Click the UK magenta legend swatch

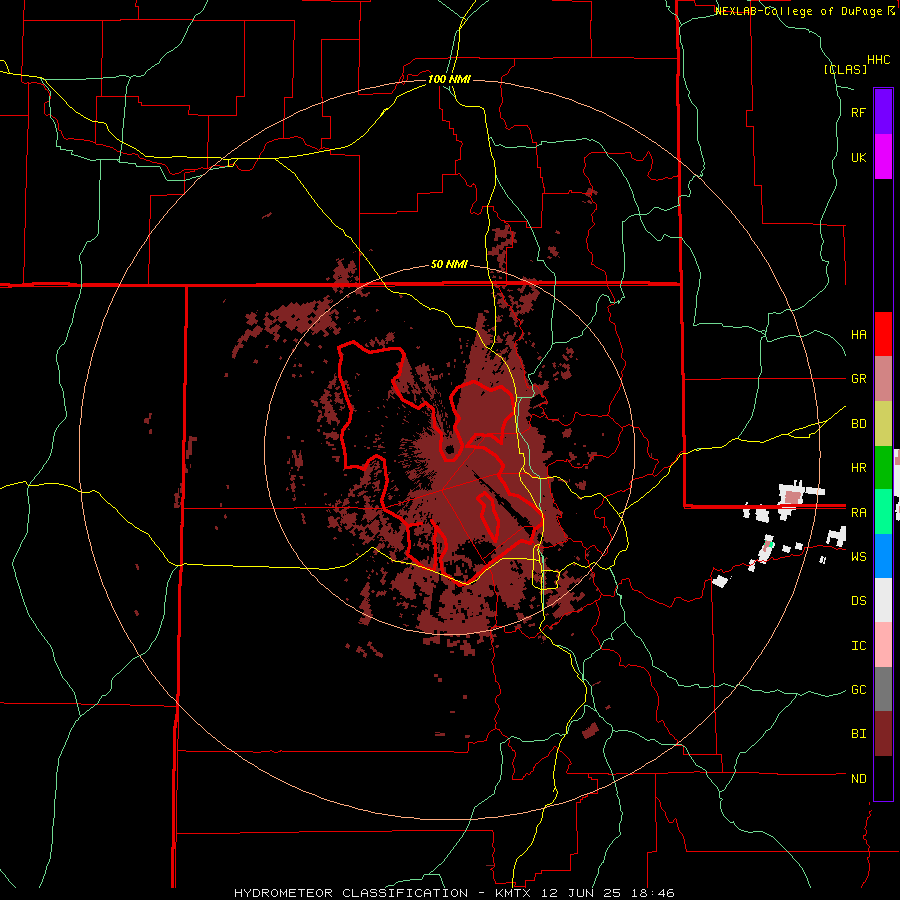click(x=883, y=157)
